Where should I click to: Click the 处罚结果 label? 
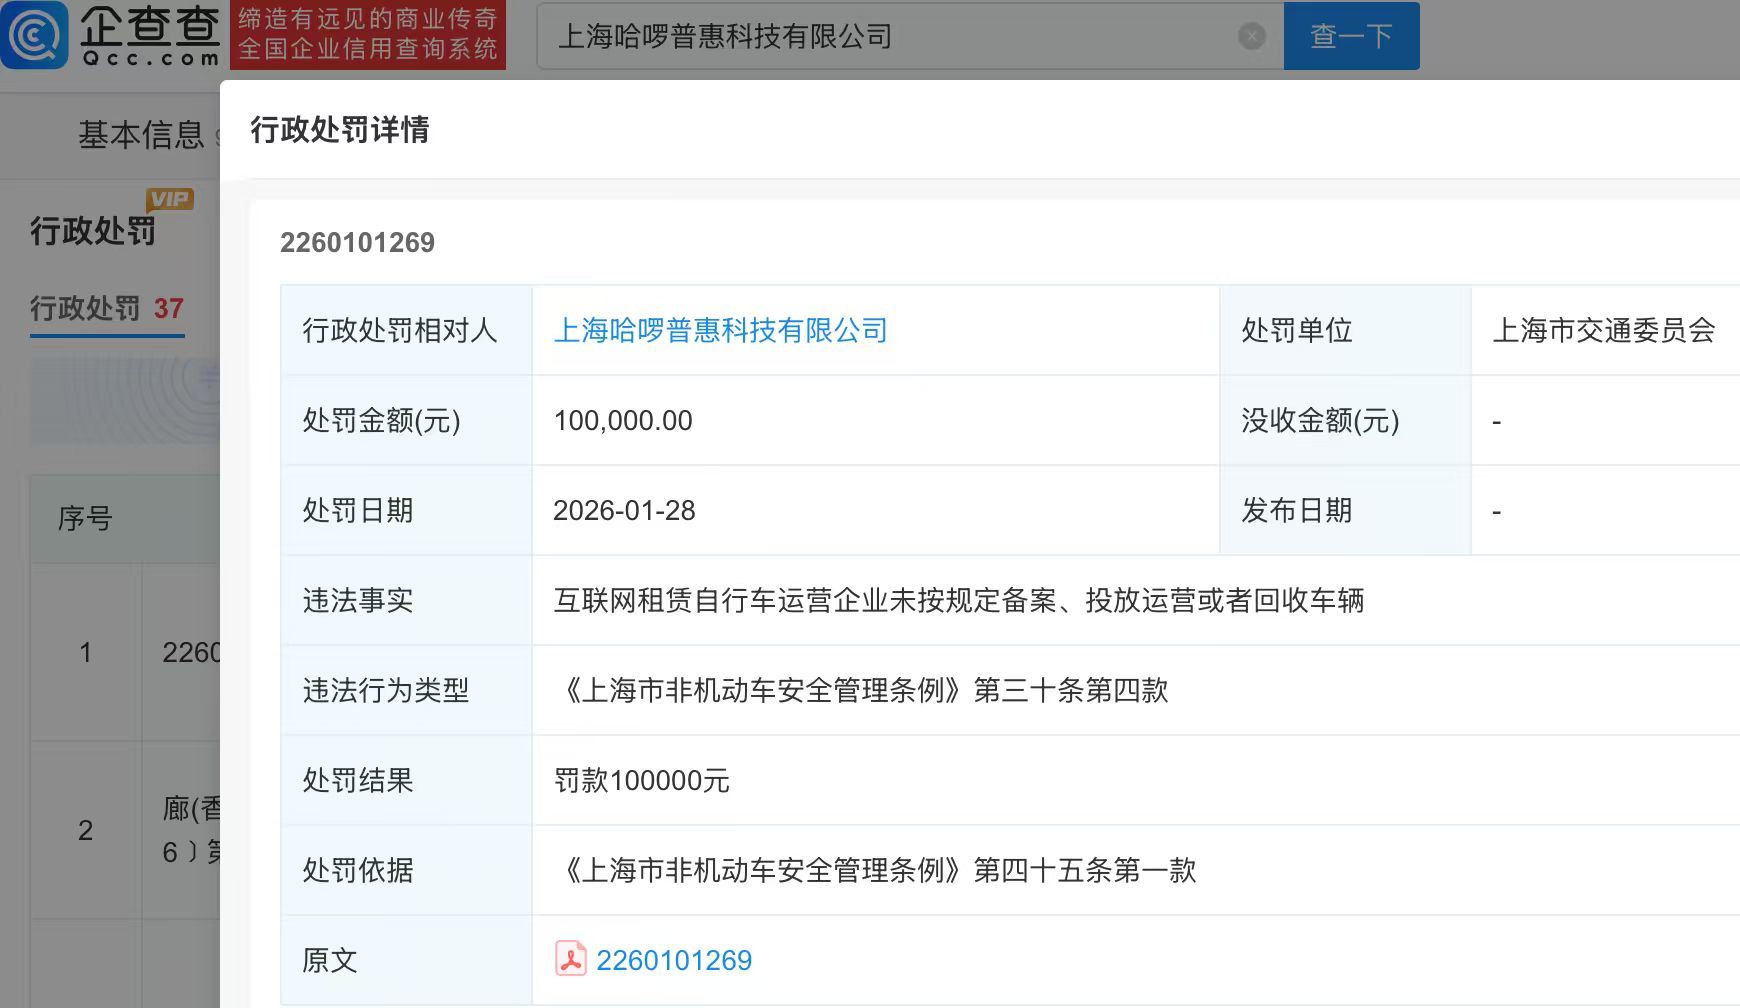coord(358,780)
